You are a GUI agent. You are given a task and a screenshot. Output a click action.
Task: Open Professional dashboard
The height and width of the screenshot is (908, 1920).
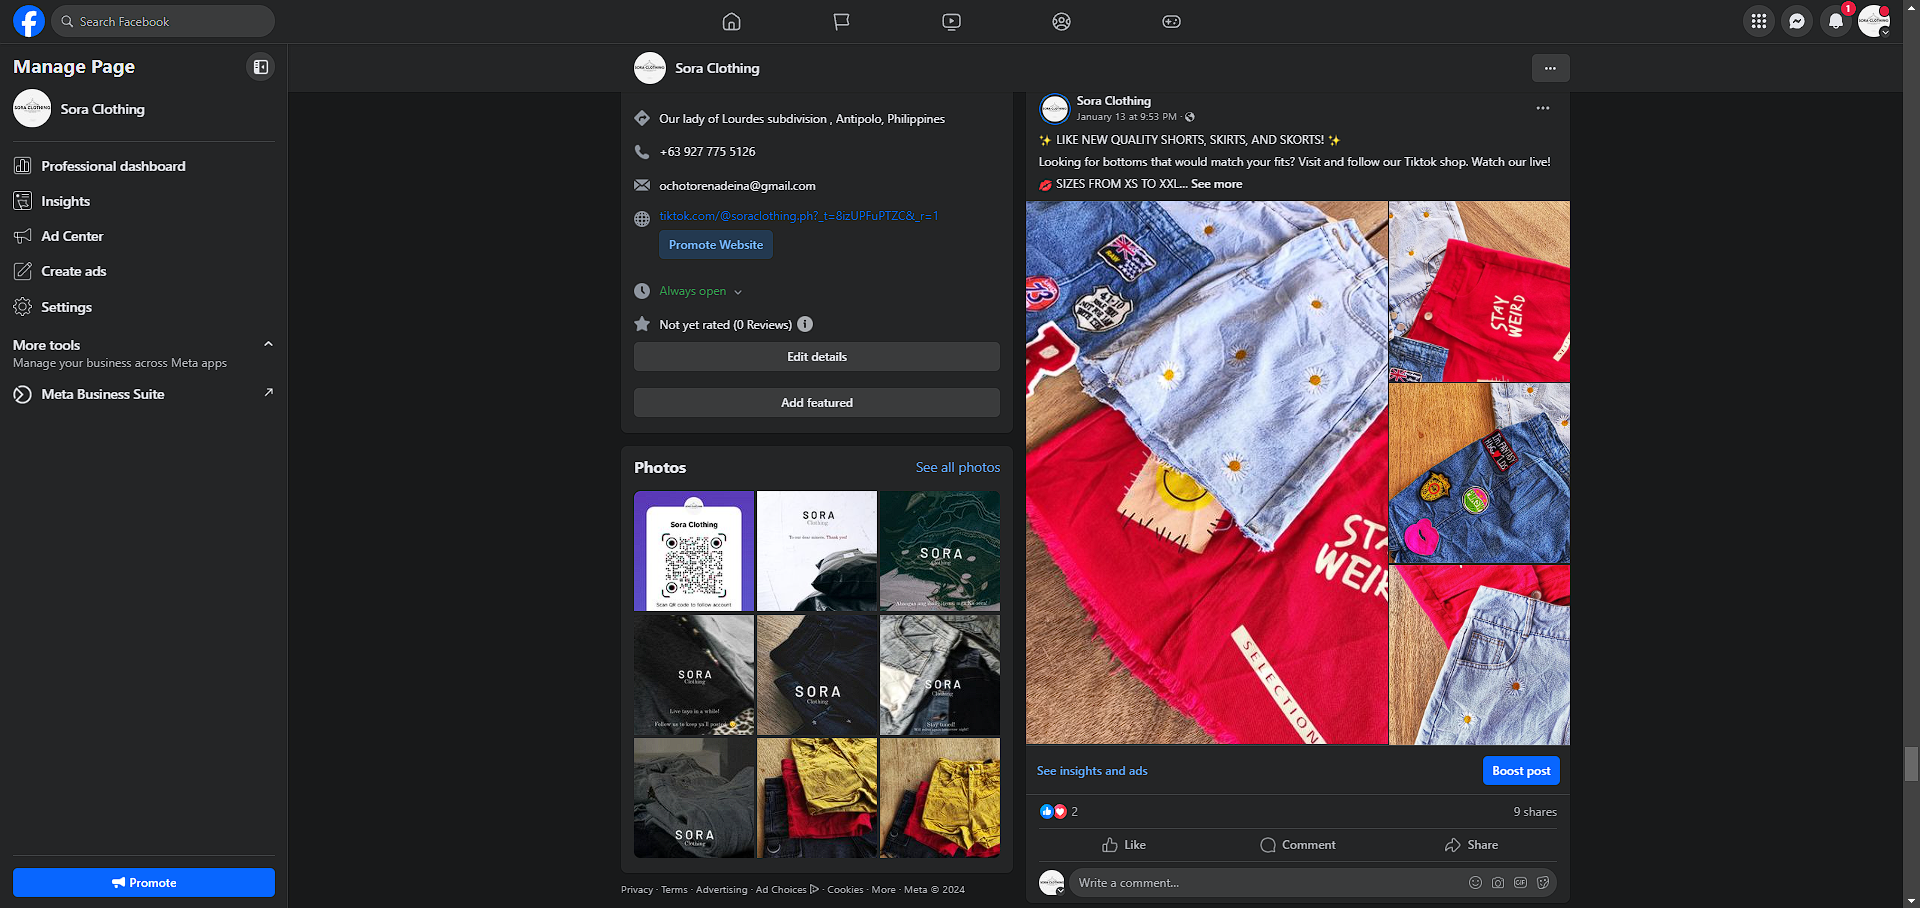point(144,166)
